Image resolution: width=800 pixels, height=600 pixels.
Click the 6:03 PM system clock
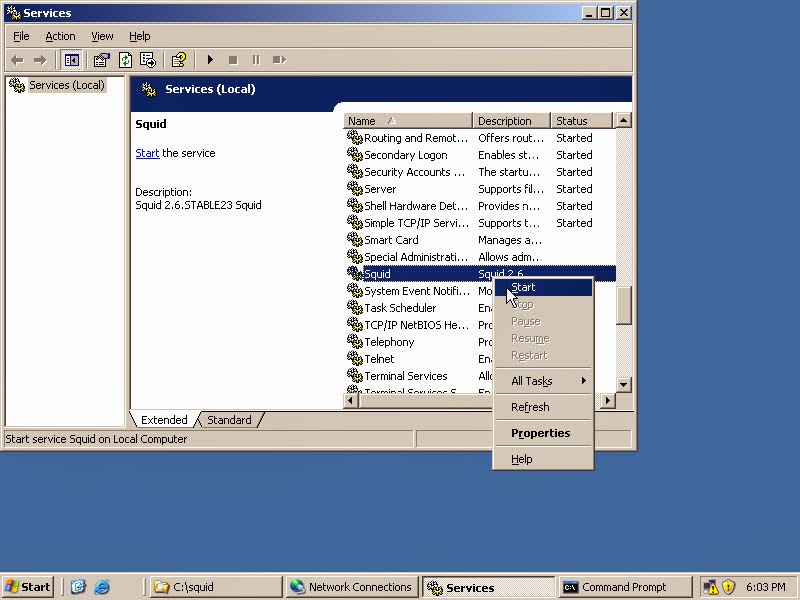click(765, 587)
